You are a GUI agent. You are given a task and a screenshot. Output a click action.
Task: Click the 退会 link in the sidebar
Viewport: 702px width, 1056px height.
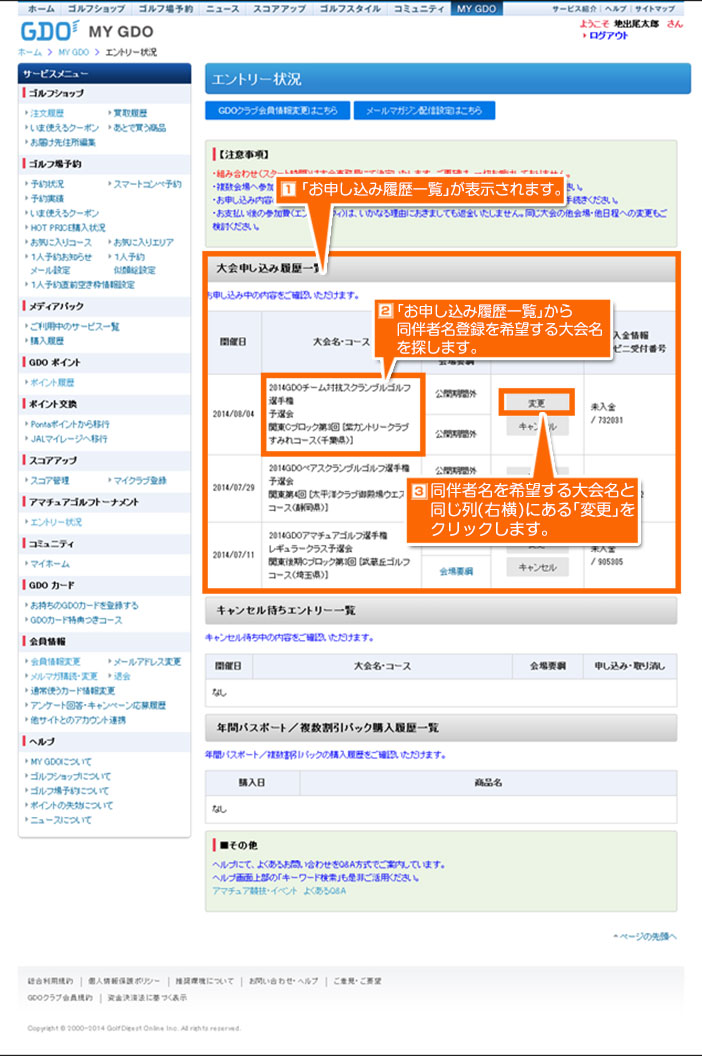(x=122, y=676)
